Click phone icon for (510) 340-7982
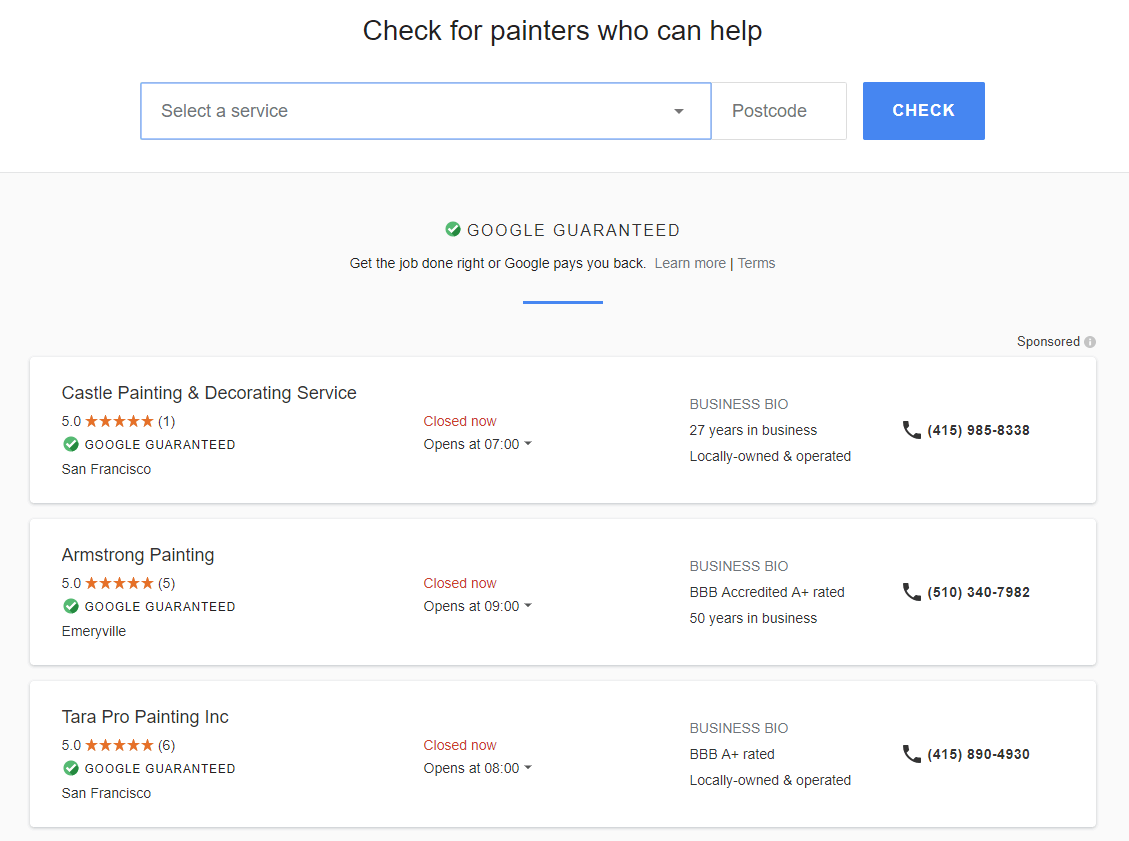 [x=912, y=592]
